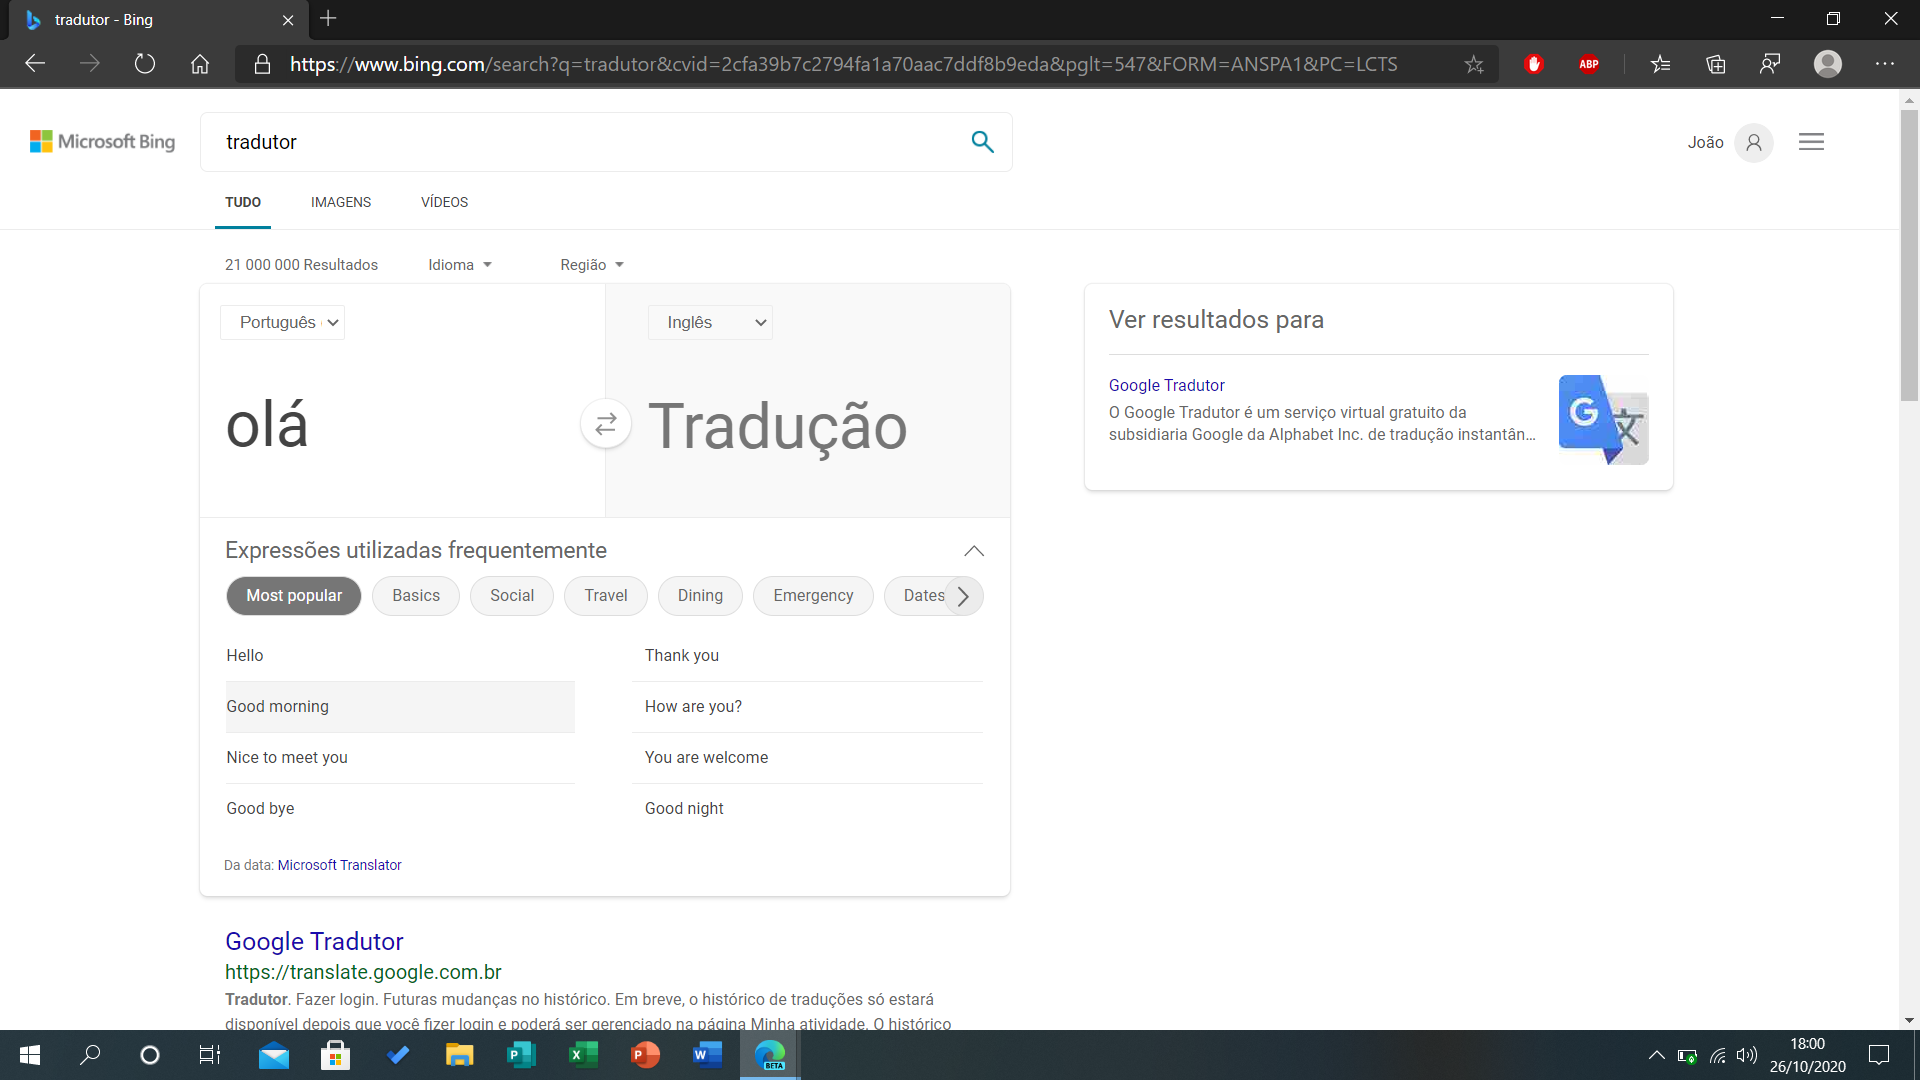
Task: Click the search magnifier icon in Bing
Action: click(982, 142)
